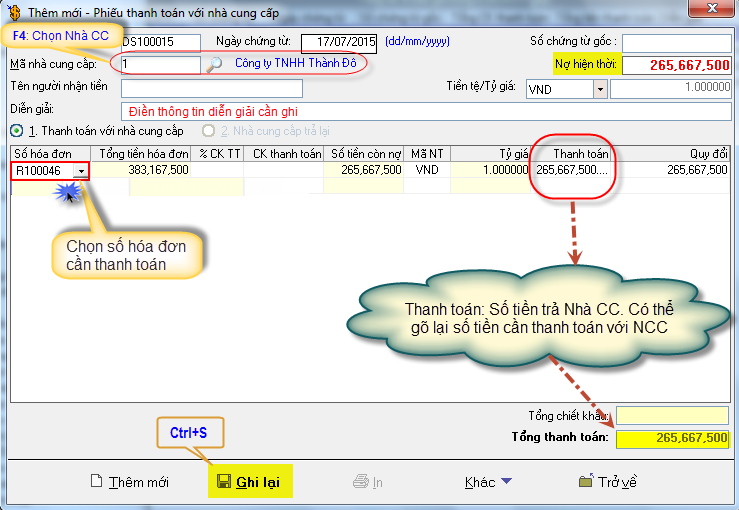Click the printer icon beside In
The image size is (739, 510).
pyautogui.click(x=361, y=482)
